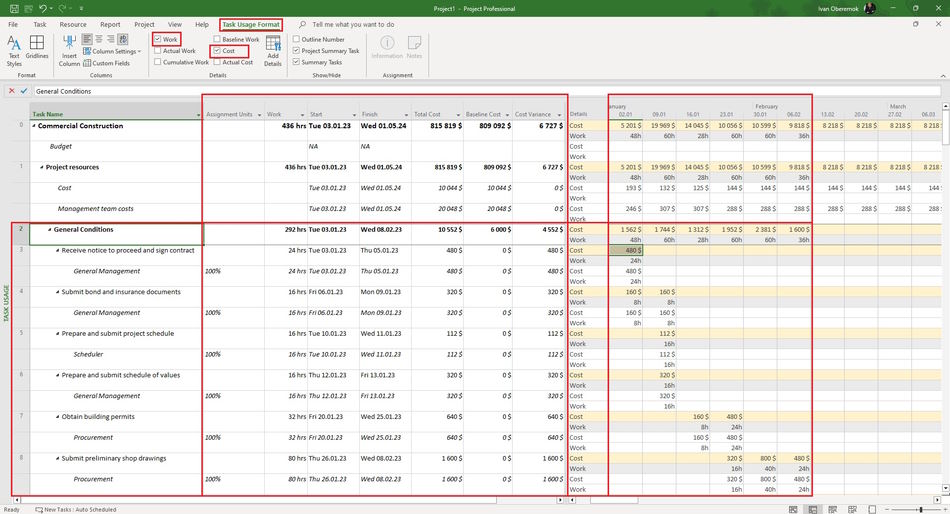Open the Column Settings dropdown
The height and width of the screenshot is (514, 950).
click(x=112, y=52)
